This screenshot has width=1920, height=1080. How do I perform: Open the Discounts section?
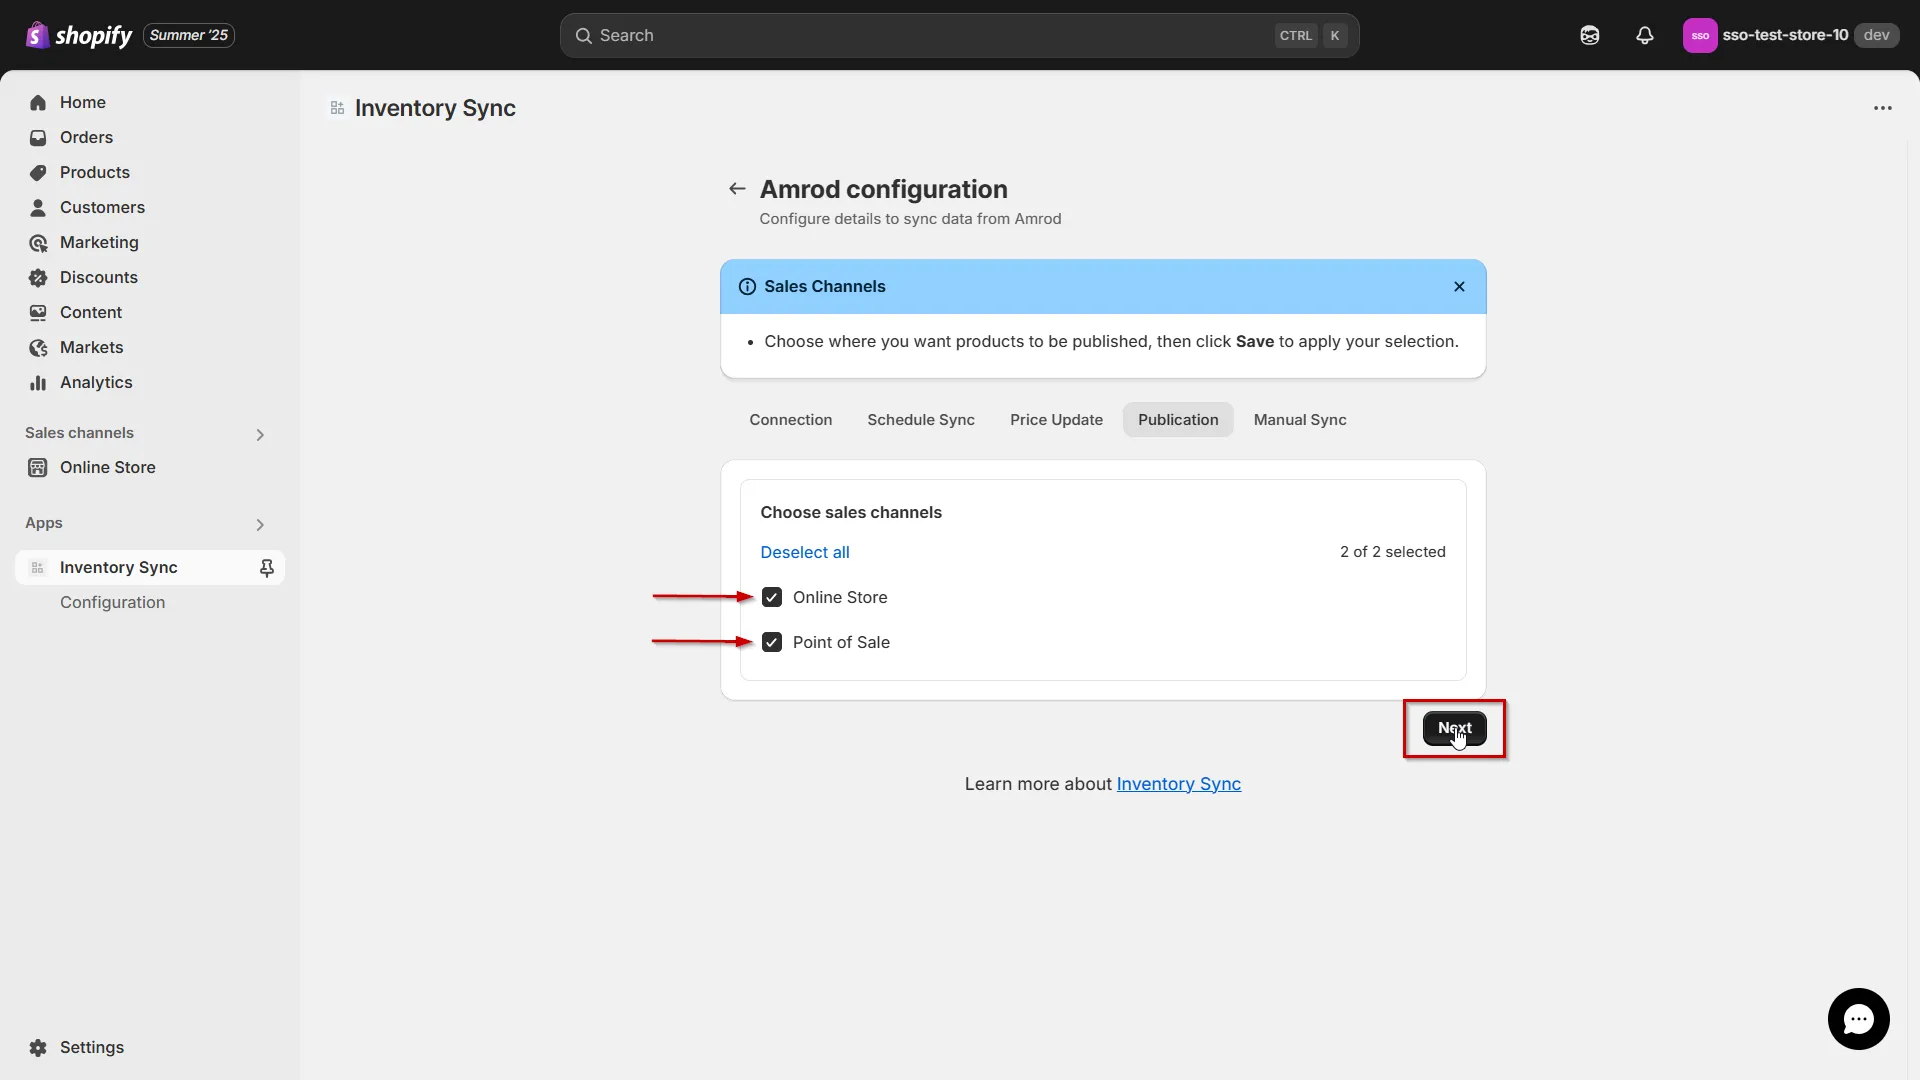point(98,277)
